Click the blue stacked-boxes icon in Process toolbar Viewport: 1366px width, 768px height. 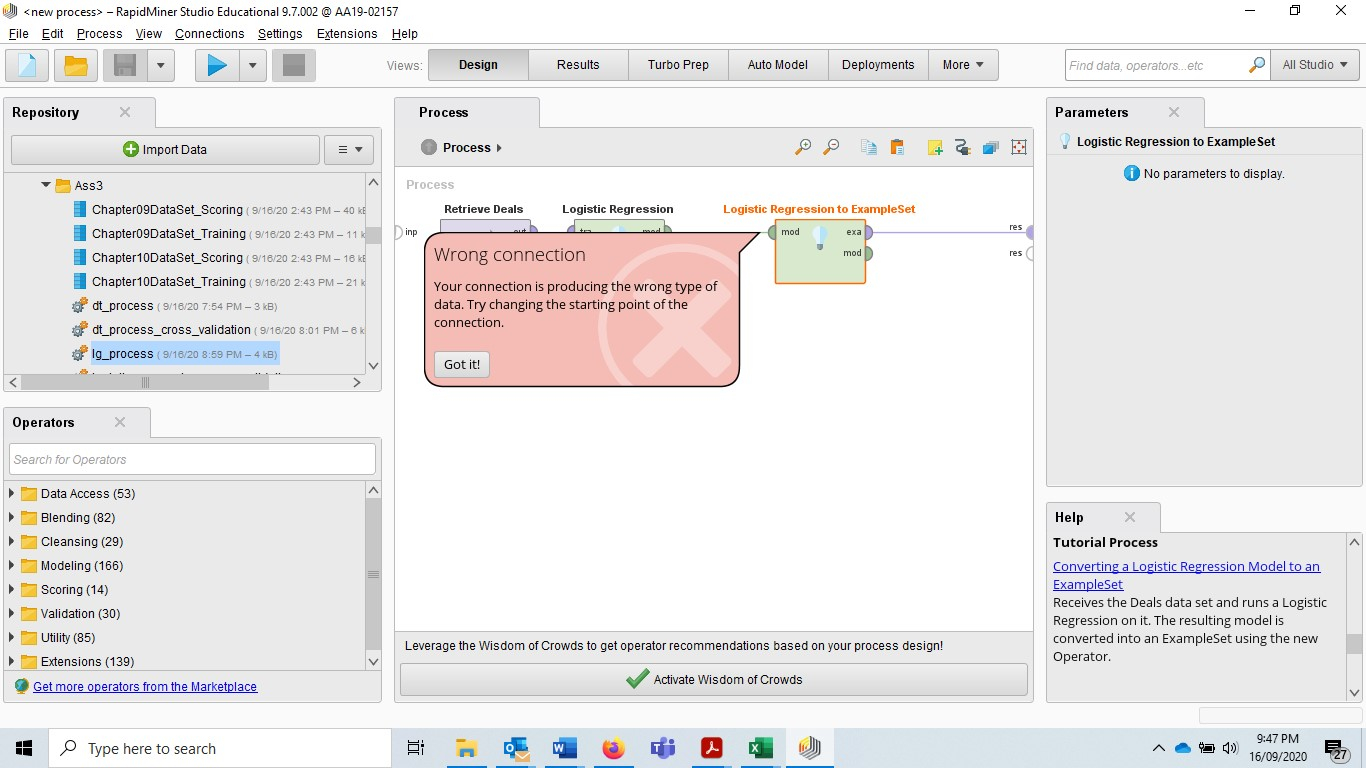(x=991, y=147)
